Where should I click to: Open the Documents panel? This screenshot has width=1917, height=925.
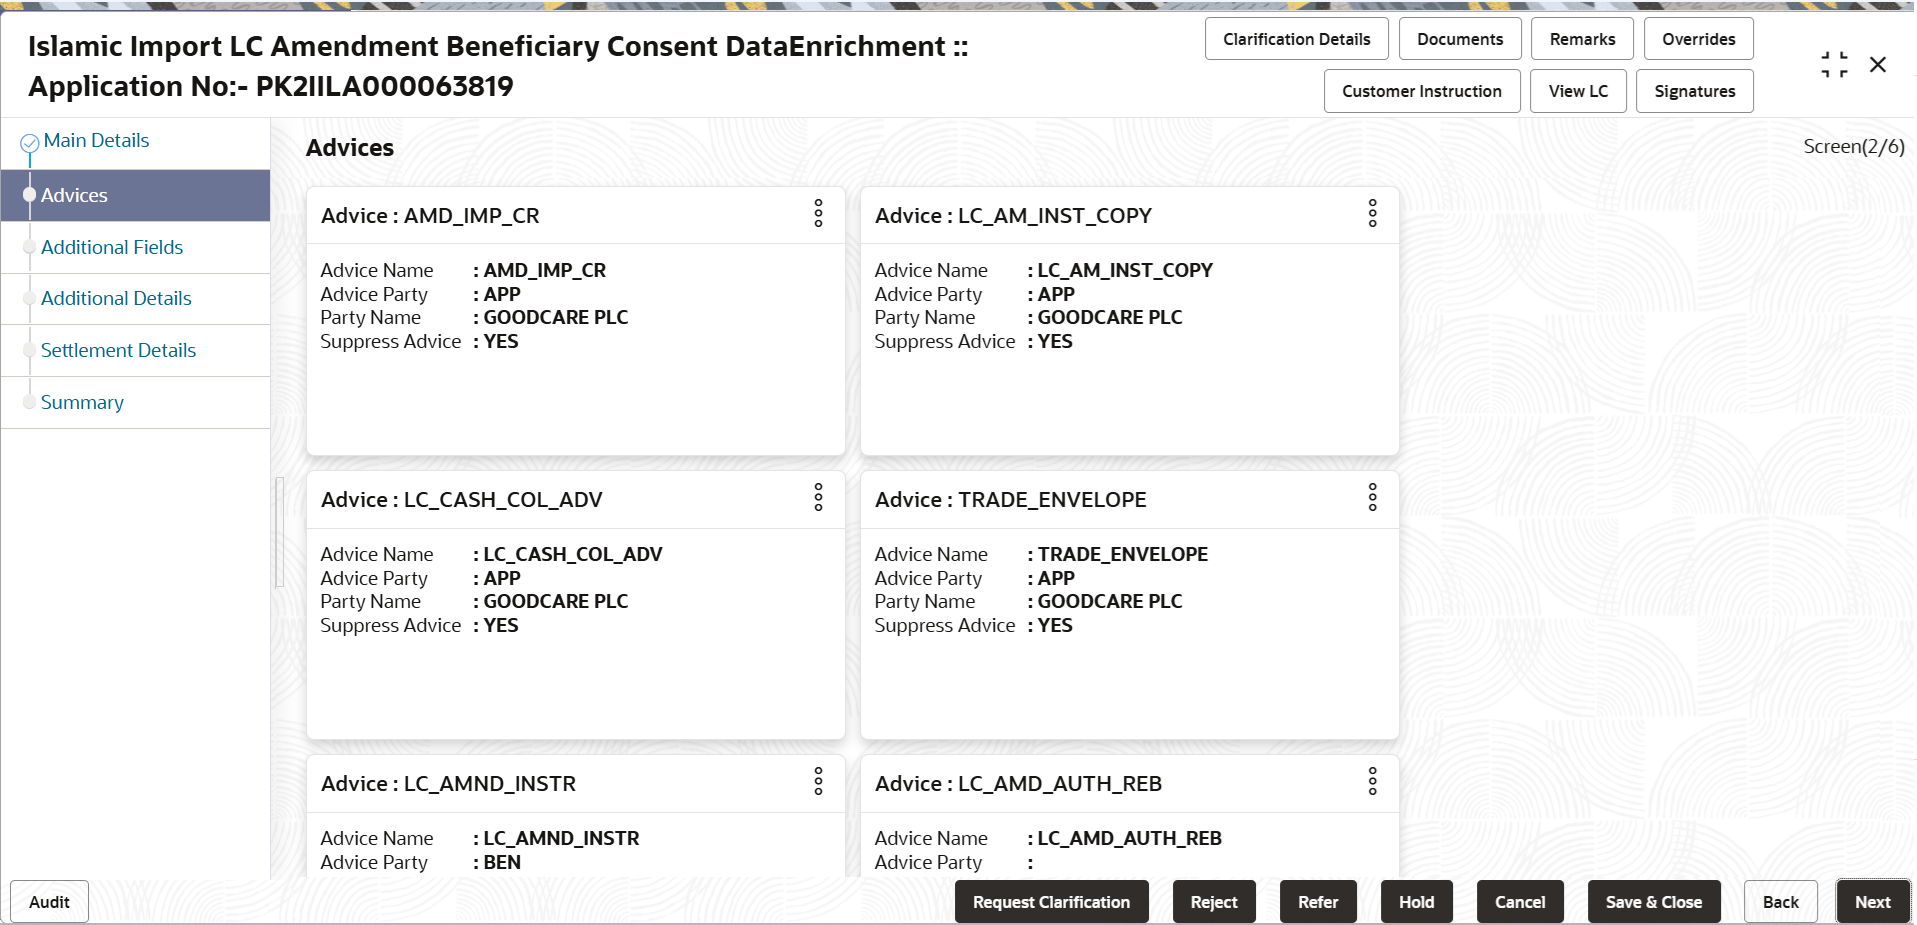point(1460,39)
